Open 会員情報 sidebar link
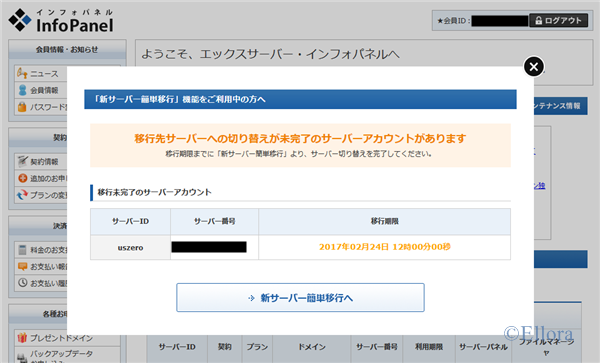This screenshot has width=600, height=363. click(44, 90)
